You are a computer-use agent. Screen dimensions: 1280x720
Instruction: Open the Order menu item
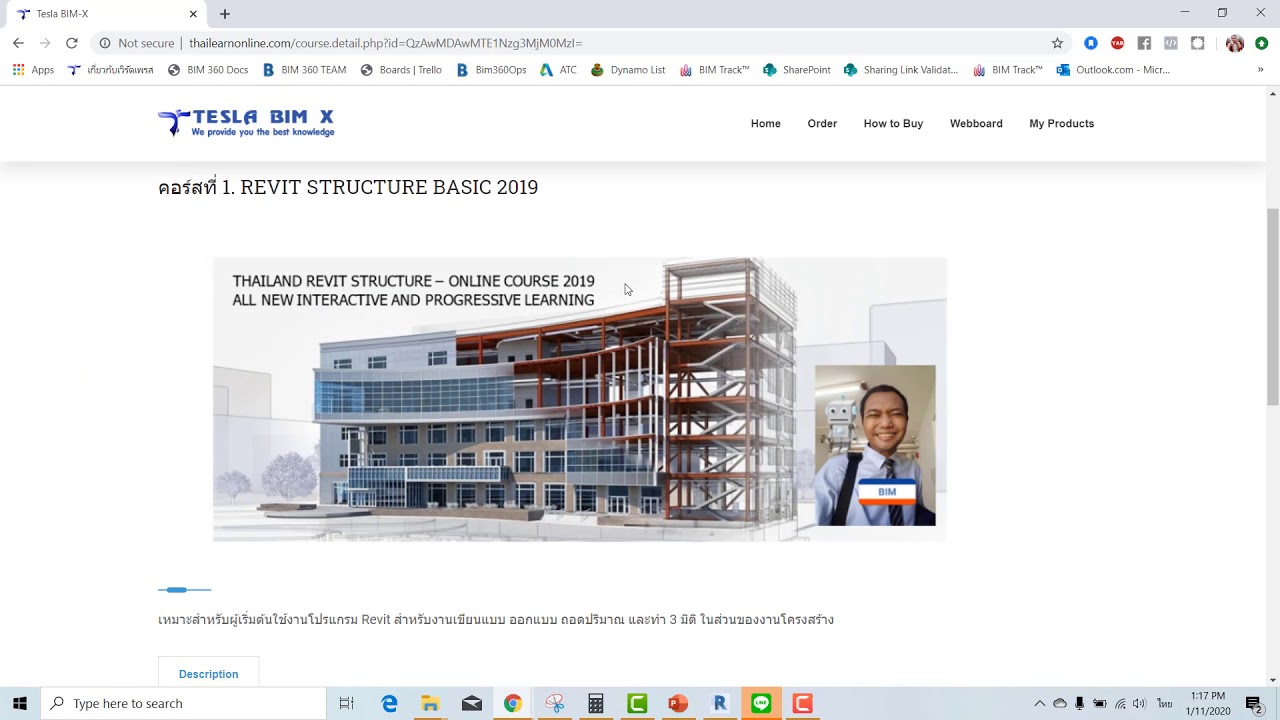point(822,124)
